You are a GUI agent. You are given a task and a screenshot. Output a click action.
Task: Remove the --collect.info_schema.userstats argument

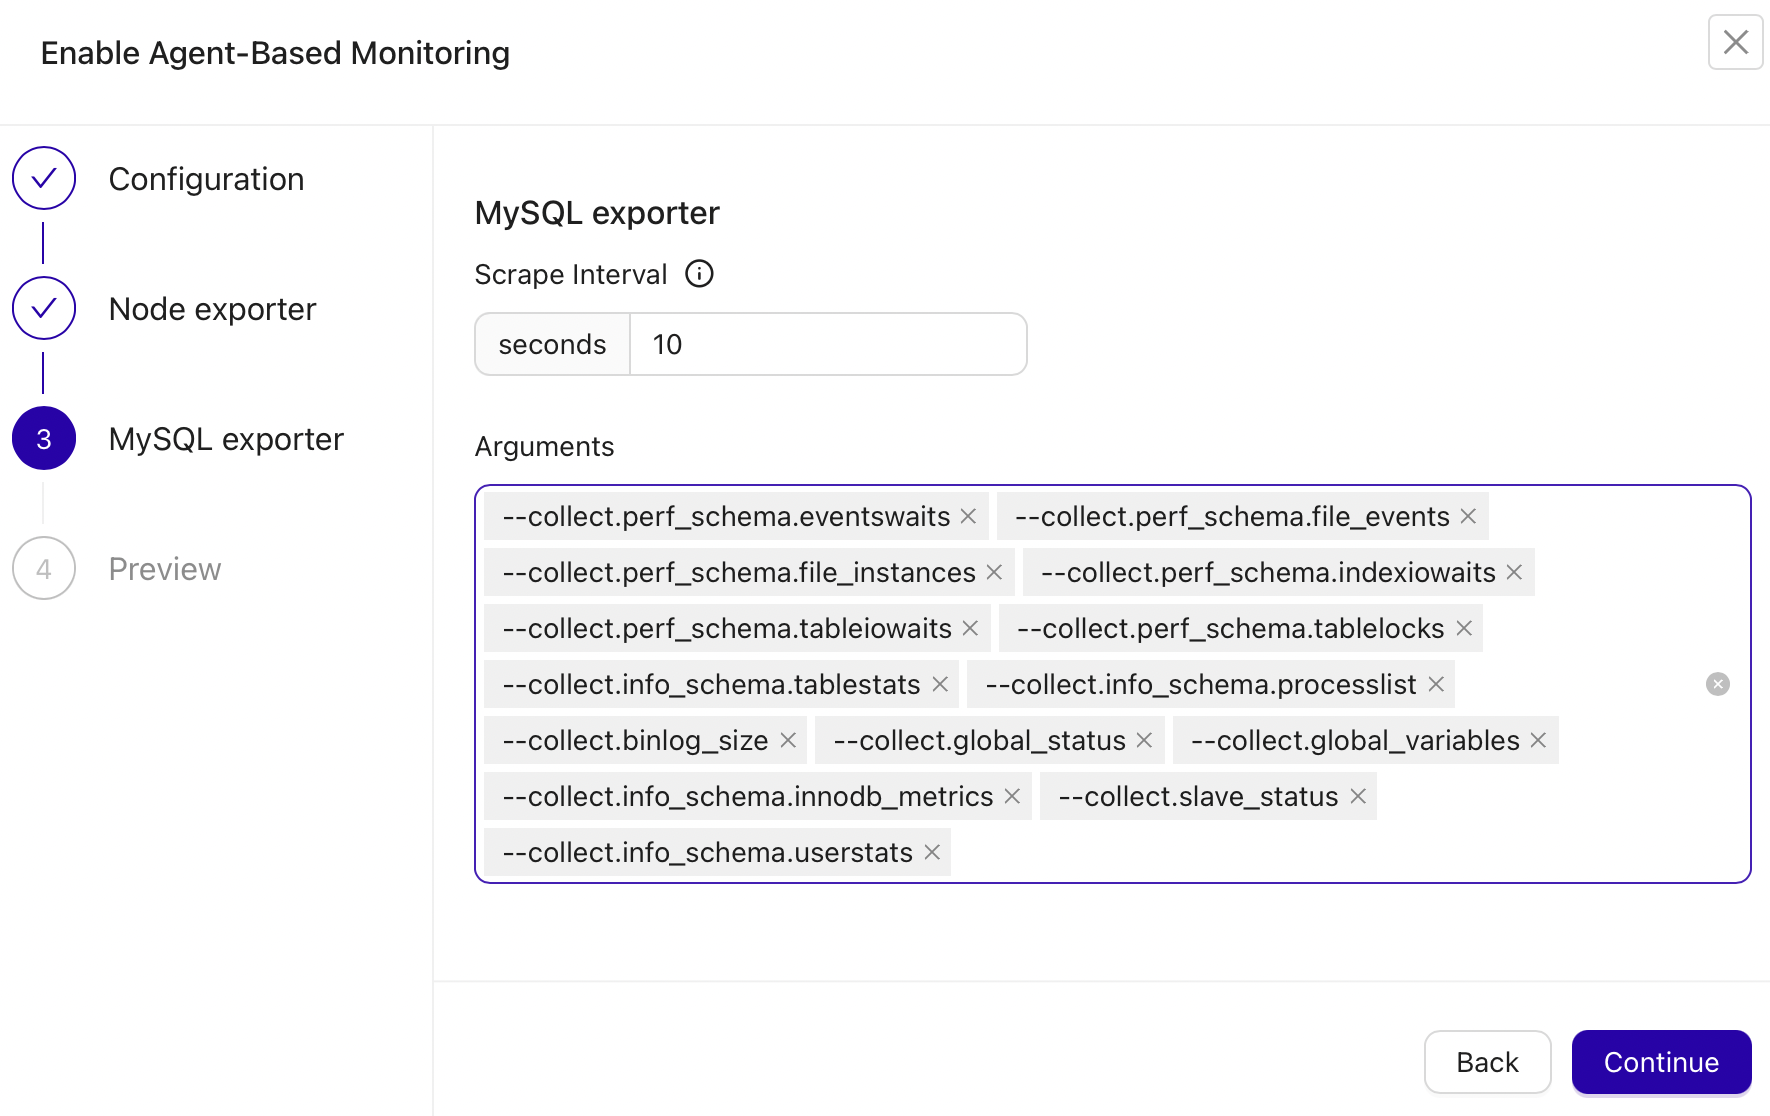point(931,852)
